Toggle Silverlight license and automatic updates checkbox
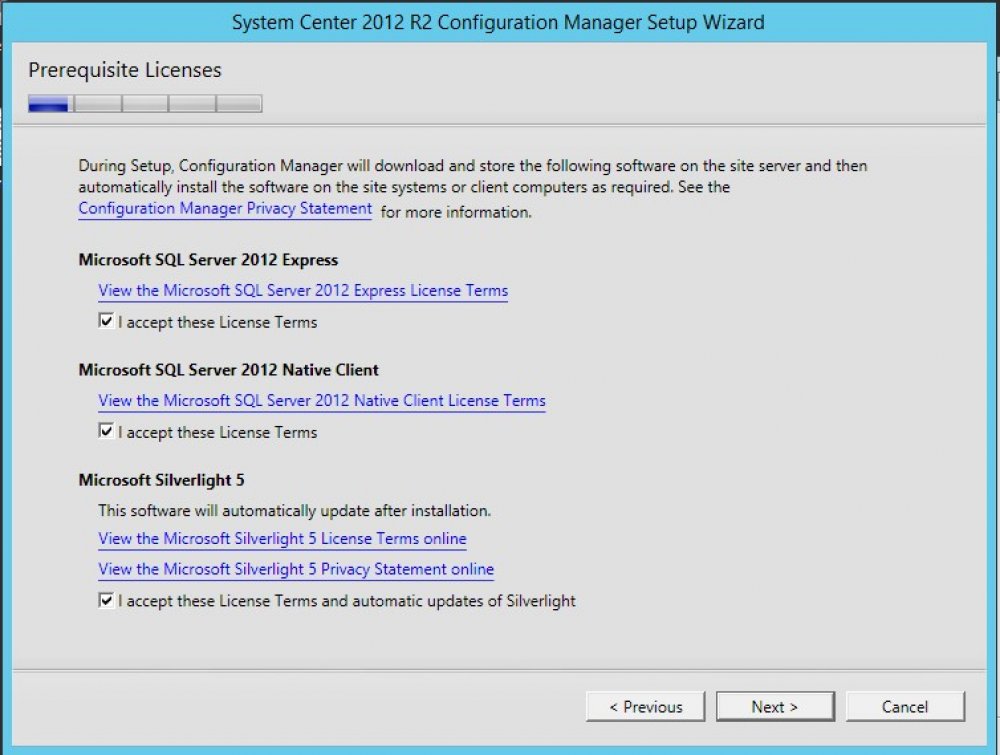The height and width of the screenshot is (755, 1000). tap(107, 600)
